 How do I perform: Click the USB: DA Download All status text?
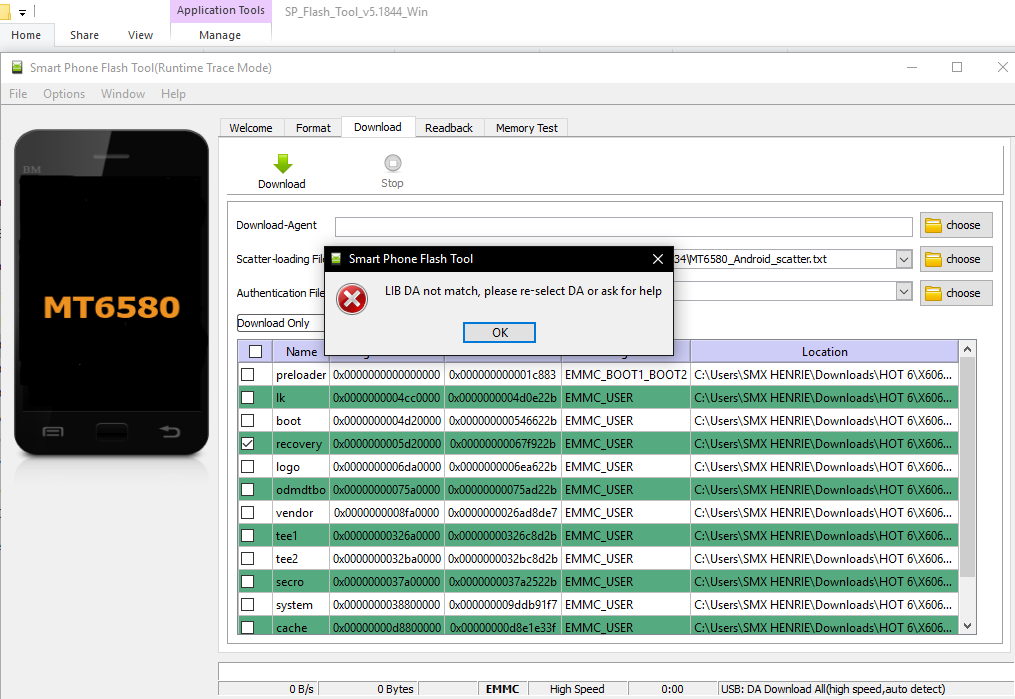pyautogui.click(x=833, y=689)
